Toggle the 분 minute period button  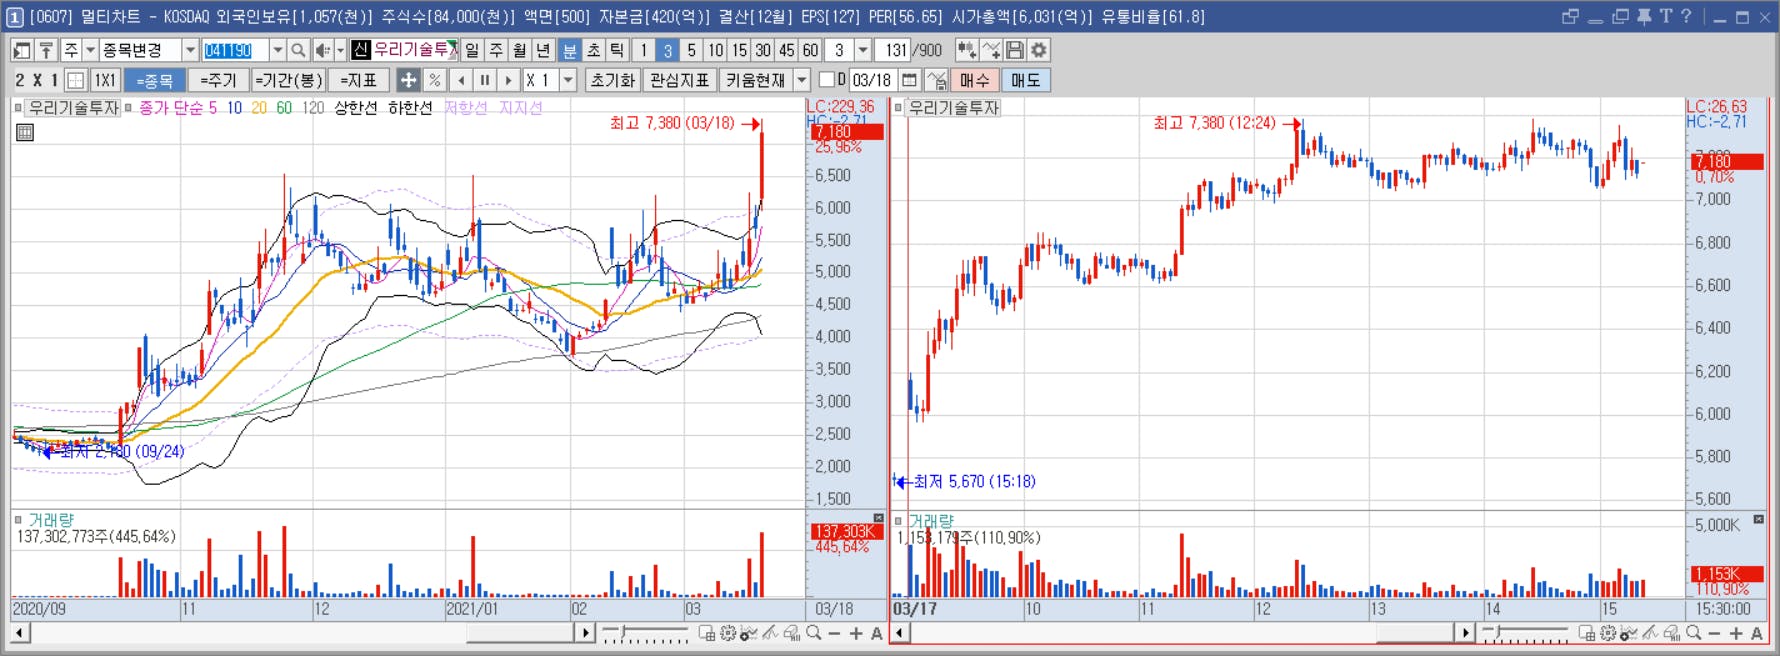[x=570, y=50]
